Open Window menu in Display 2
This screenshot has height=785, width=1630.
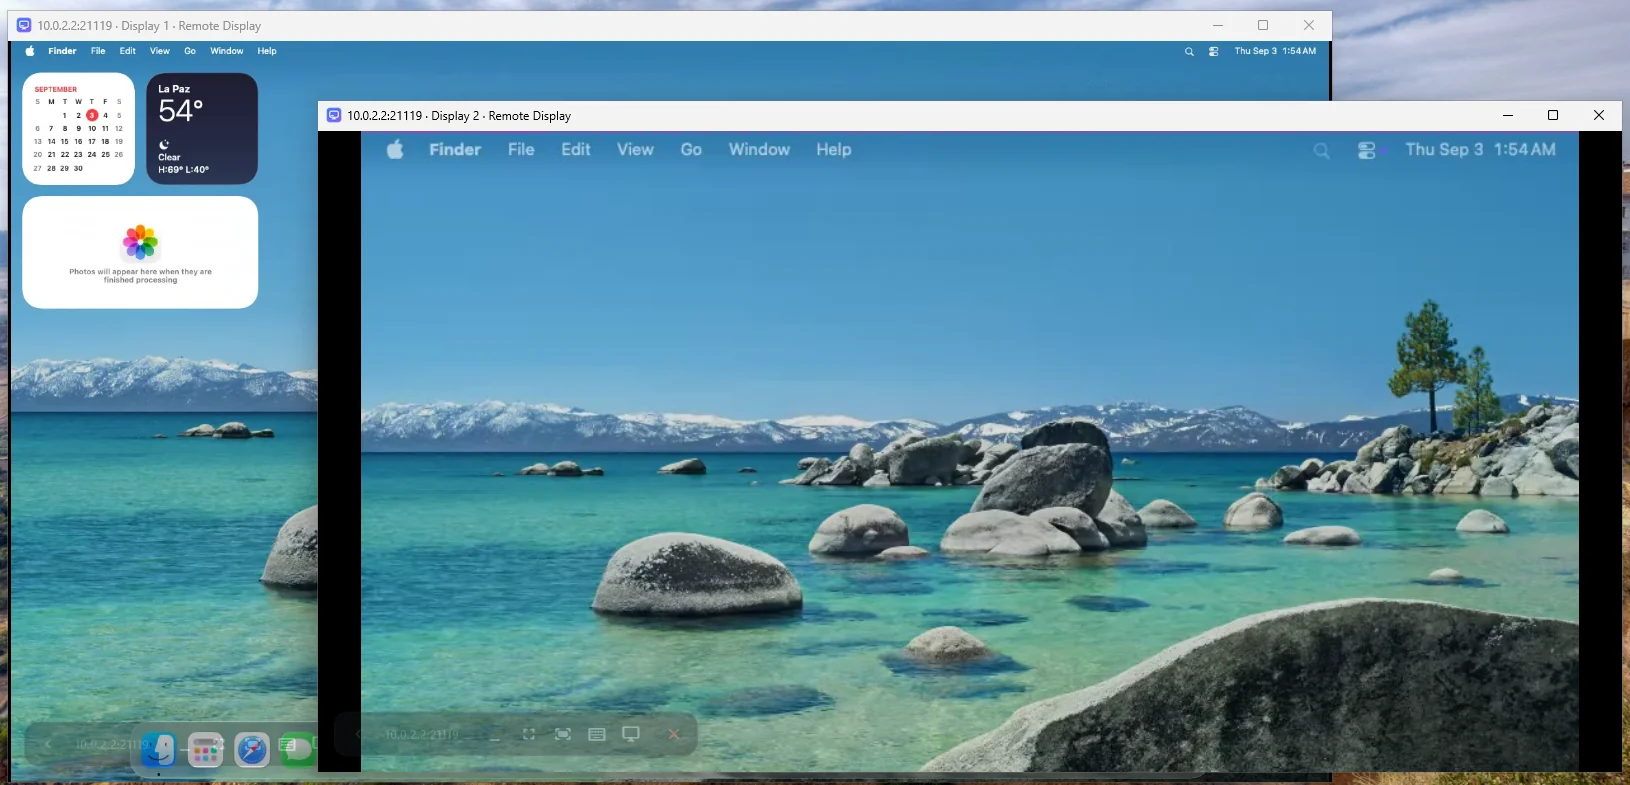(759, 150)
